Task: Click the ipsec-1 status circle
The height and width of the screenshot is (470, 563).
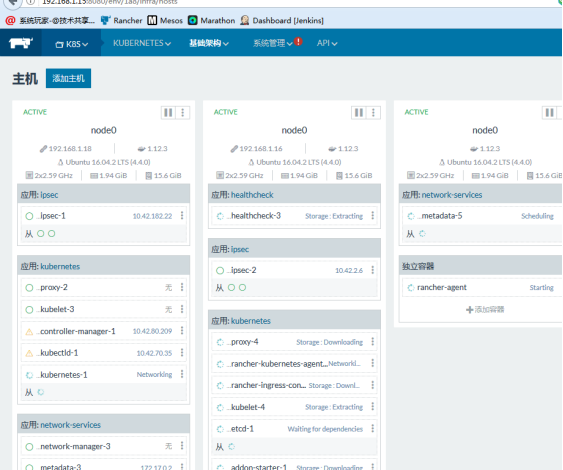Action: point(29,216)
